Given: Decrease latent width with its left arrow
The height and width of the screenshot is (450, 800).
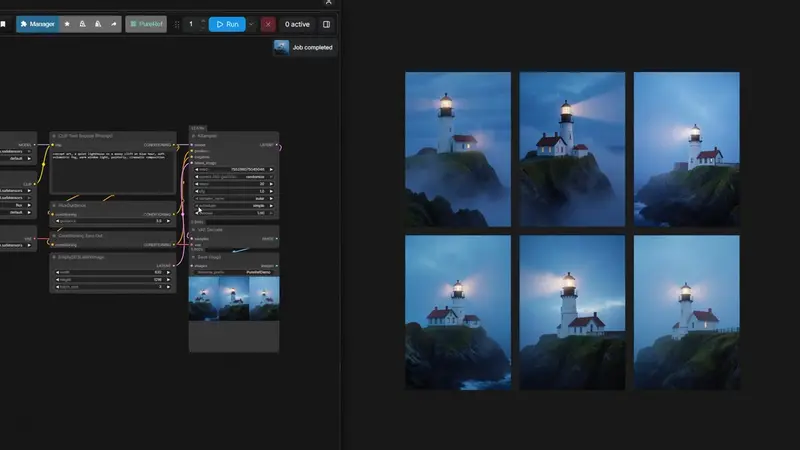Looking at the screenshot, I should pos(58,272).
